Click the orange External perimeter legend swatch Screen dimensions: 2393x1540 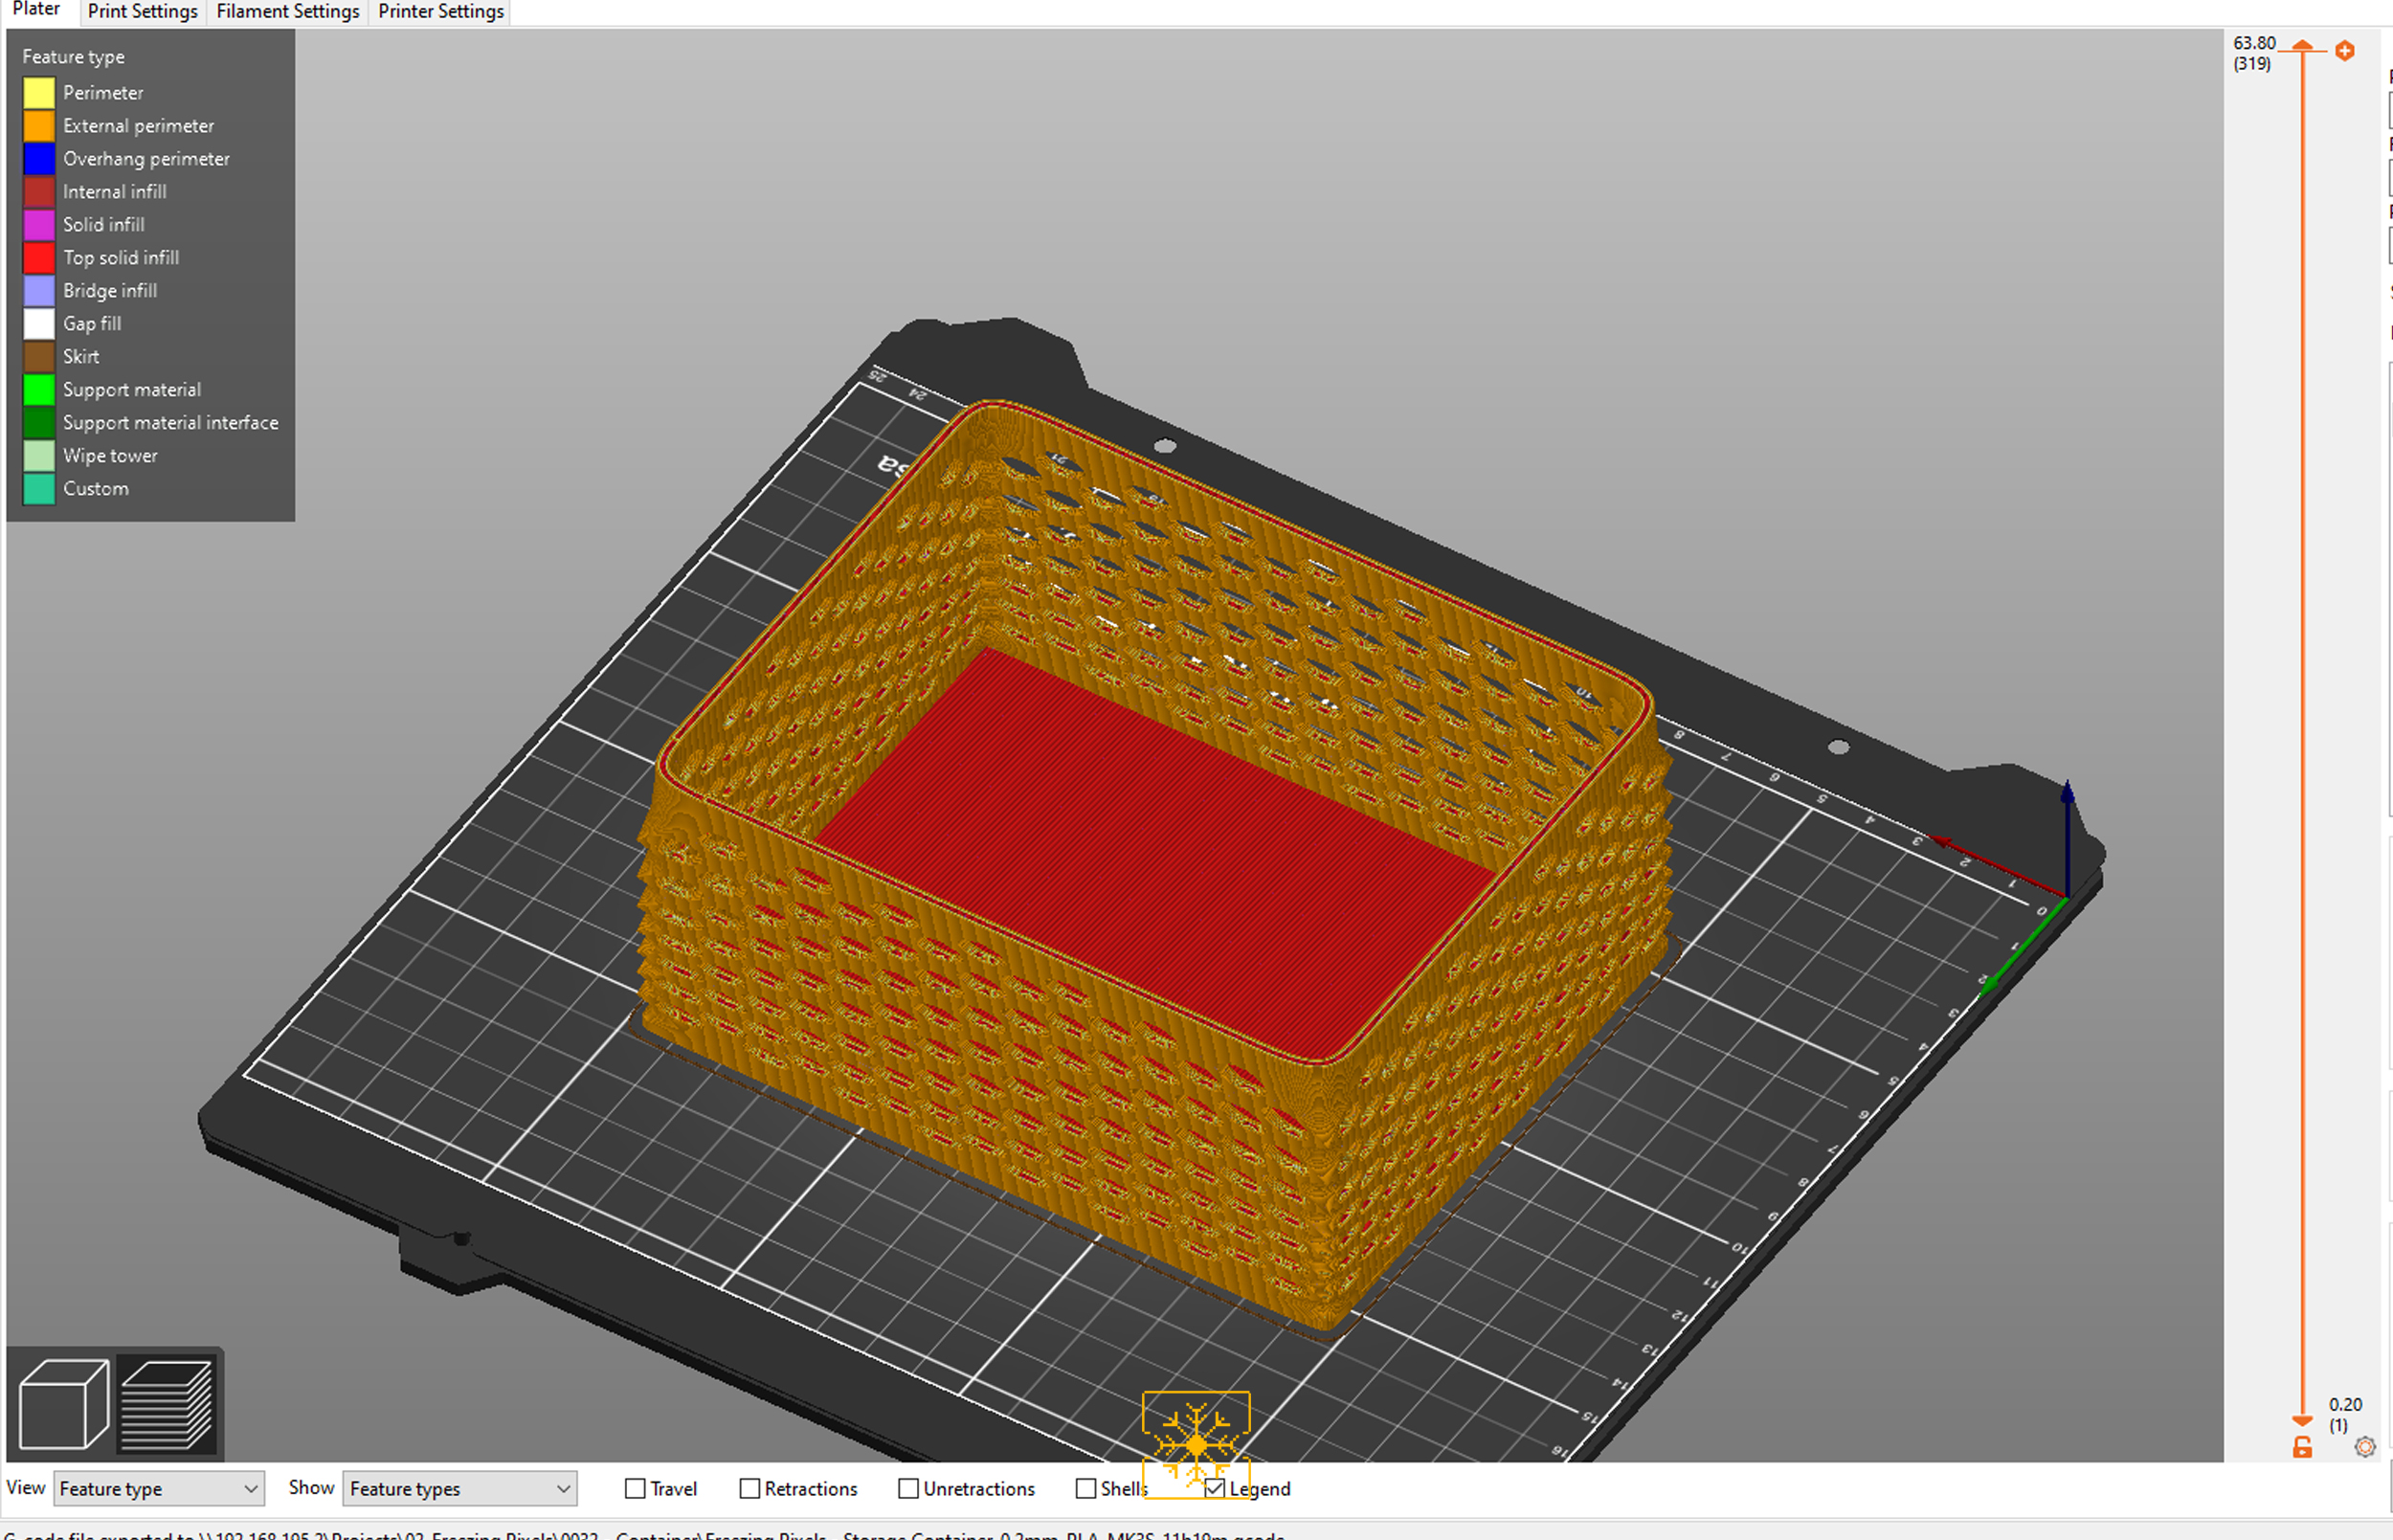coord(39,126)
